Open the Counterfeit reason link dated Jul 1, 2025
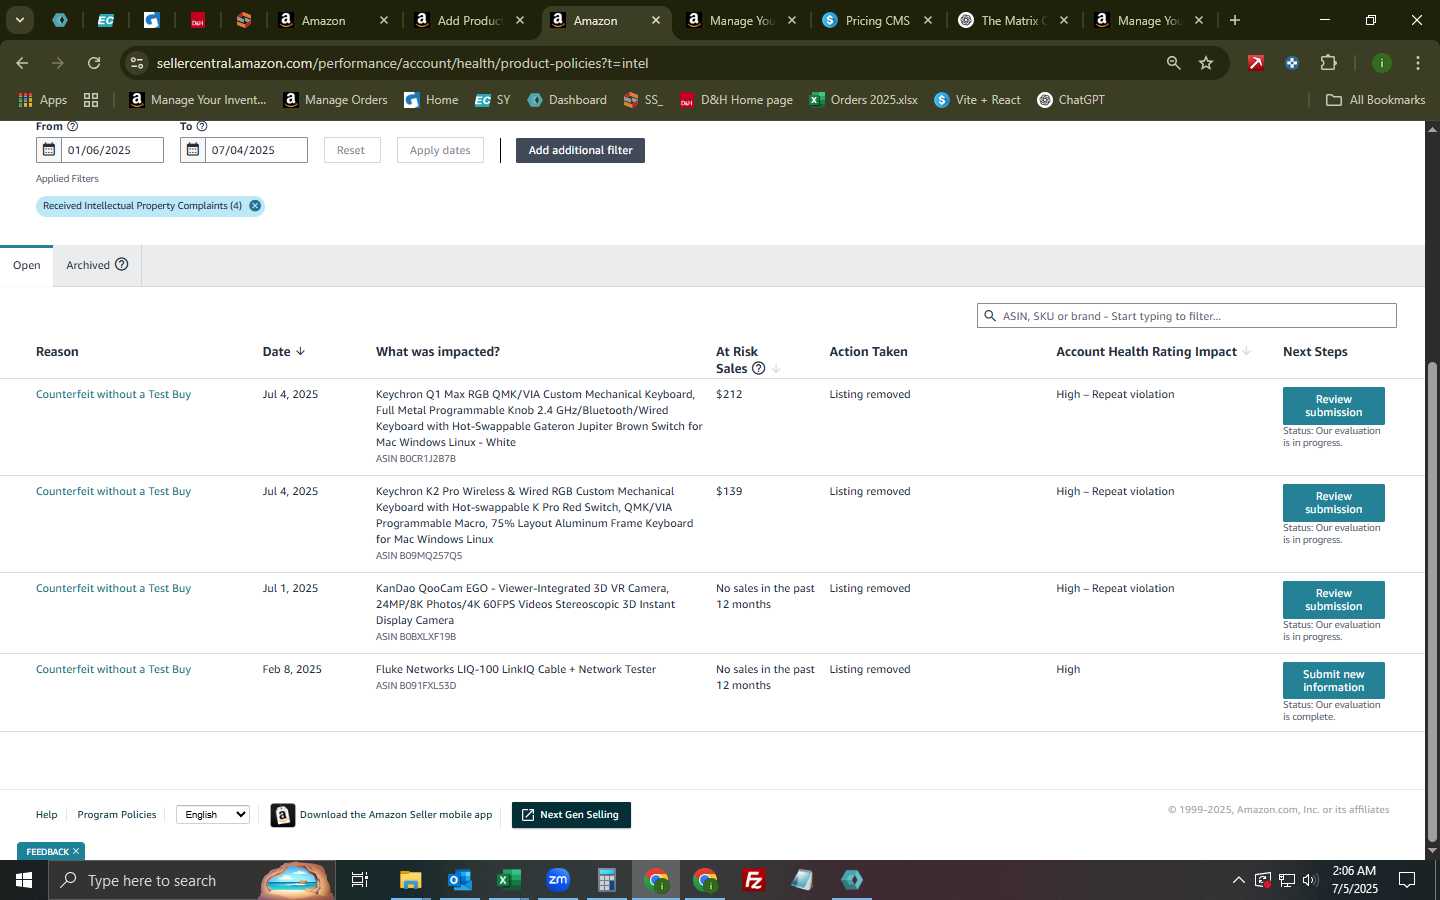 pyautogui.click(x=113, y=588)
